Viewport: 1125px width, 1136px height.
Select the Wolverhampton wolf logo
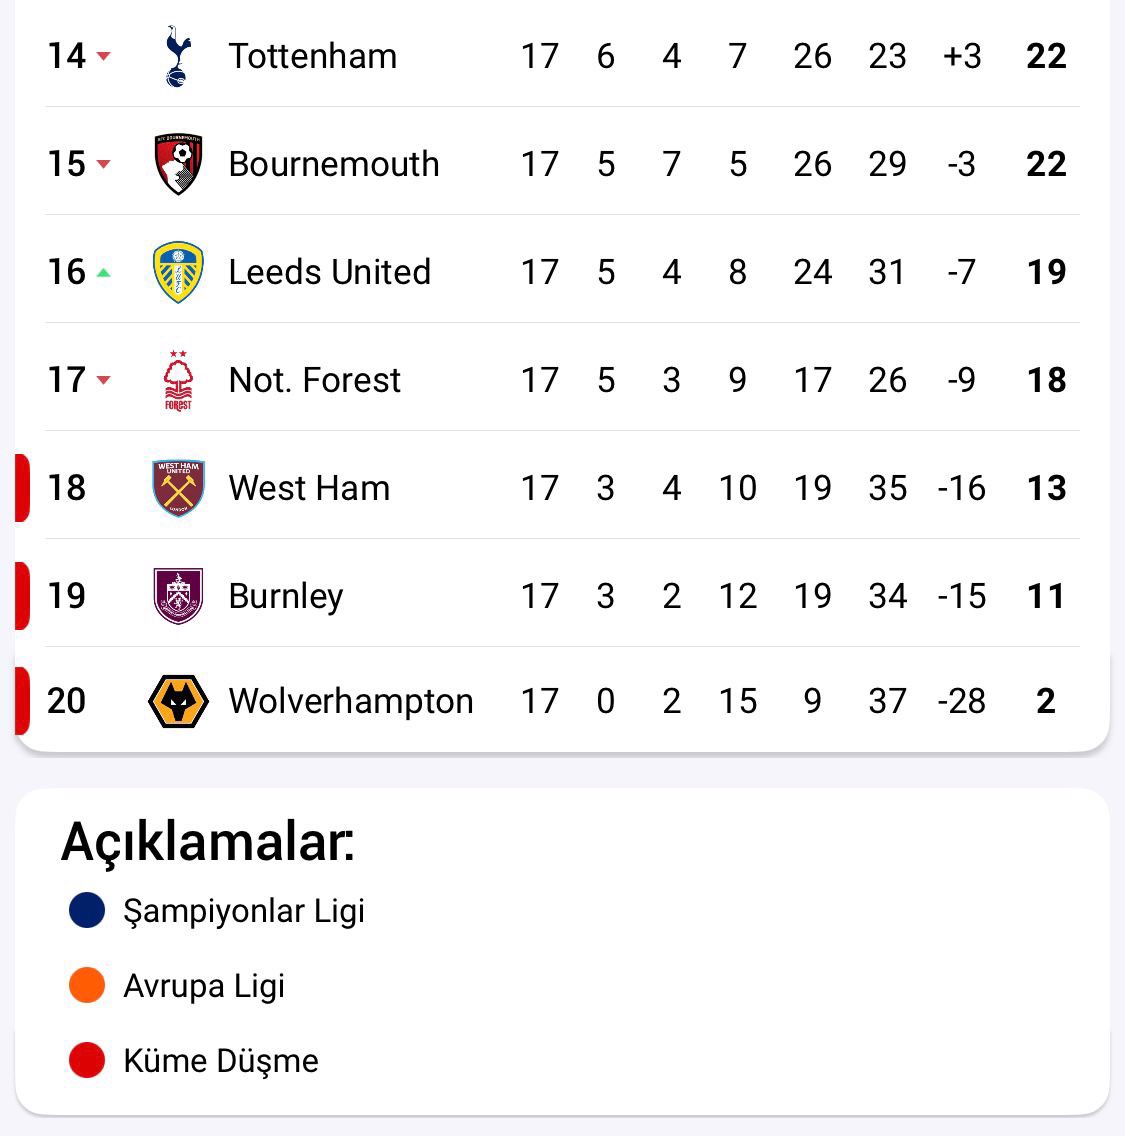click(178, 701)
